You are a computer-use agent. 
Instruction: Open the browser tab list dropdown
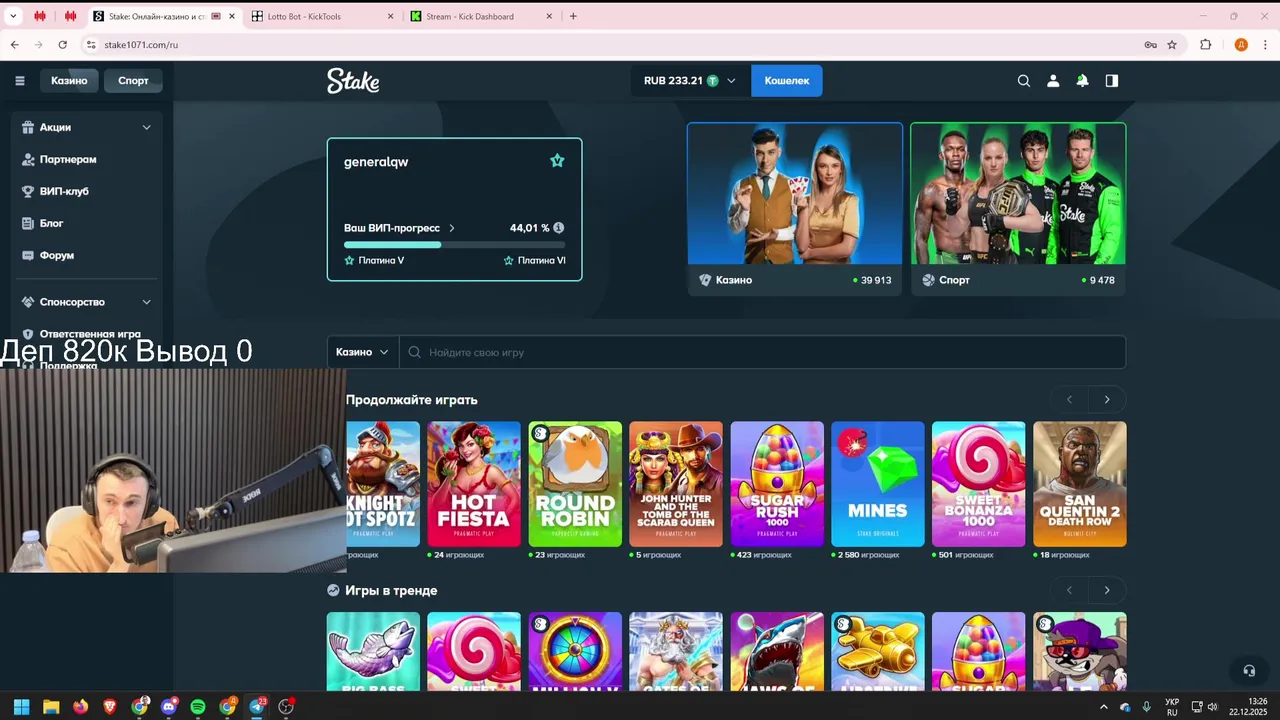[x=14, y=16]
